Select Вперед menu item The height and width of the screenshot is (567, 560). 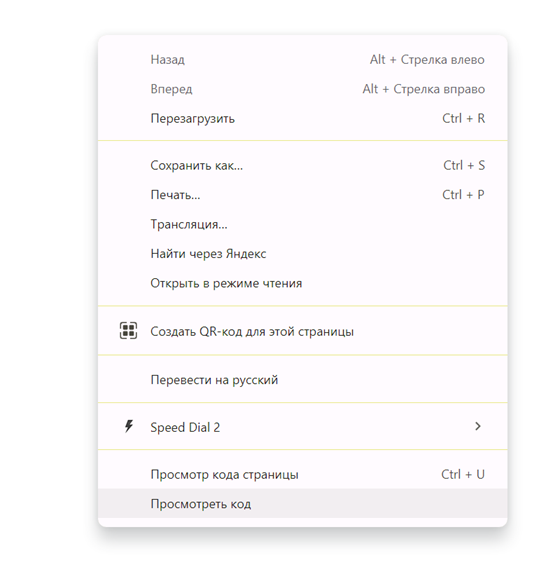pos(303,89)
